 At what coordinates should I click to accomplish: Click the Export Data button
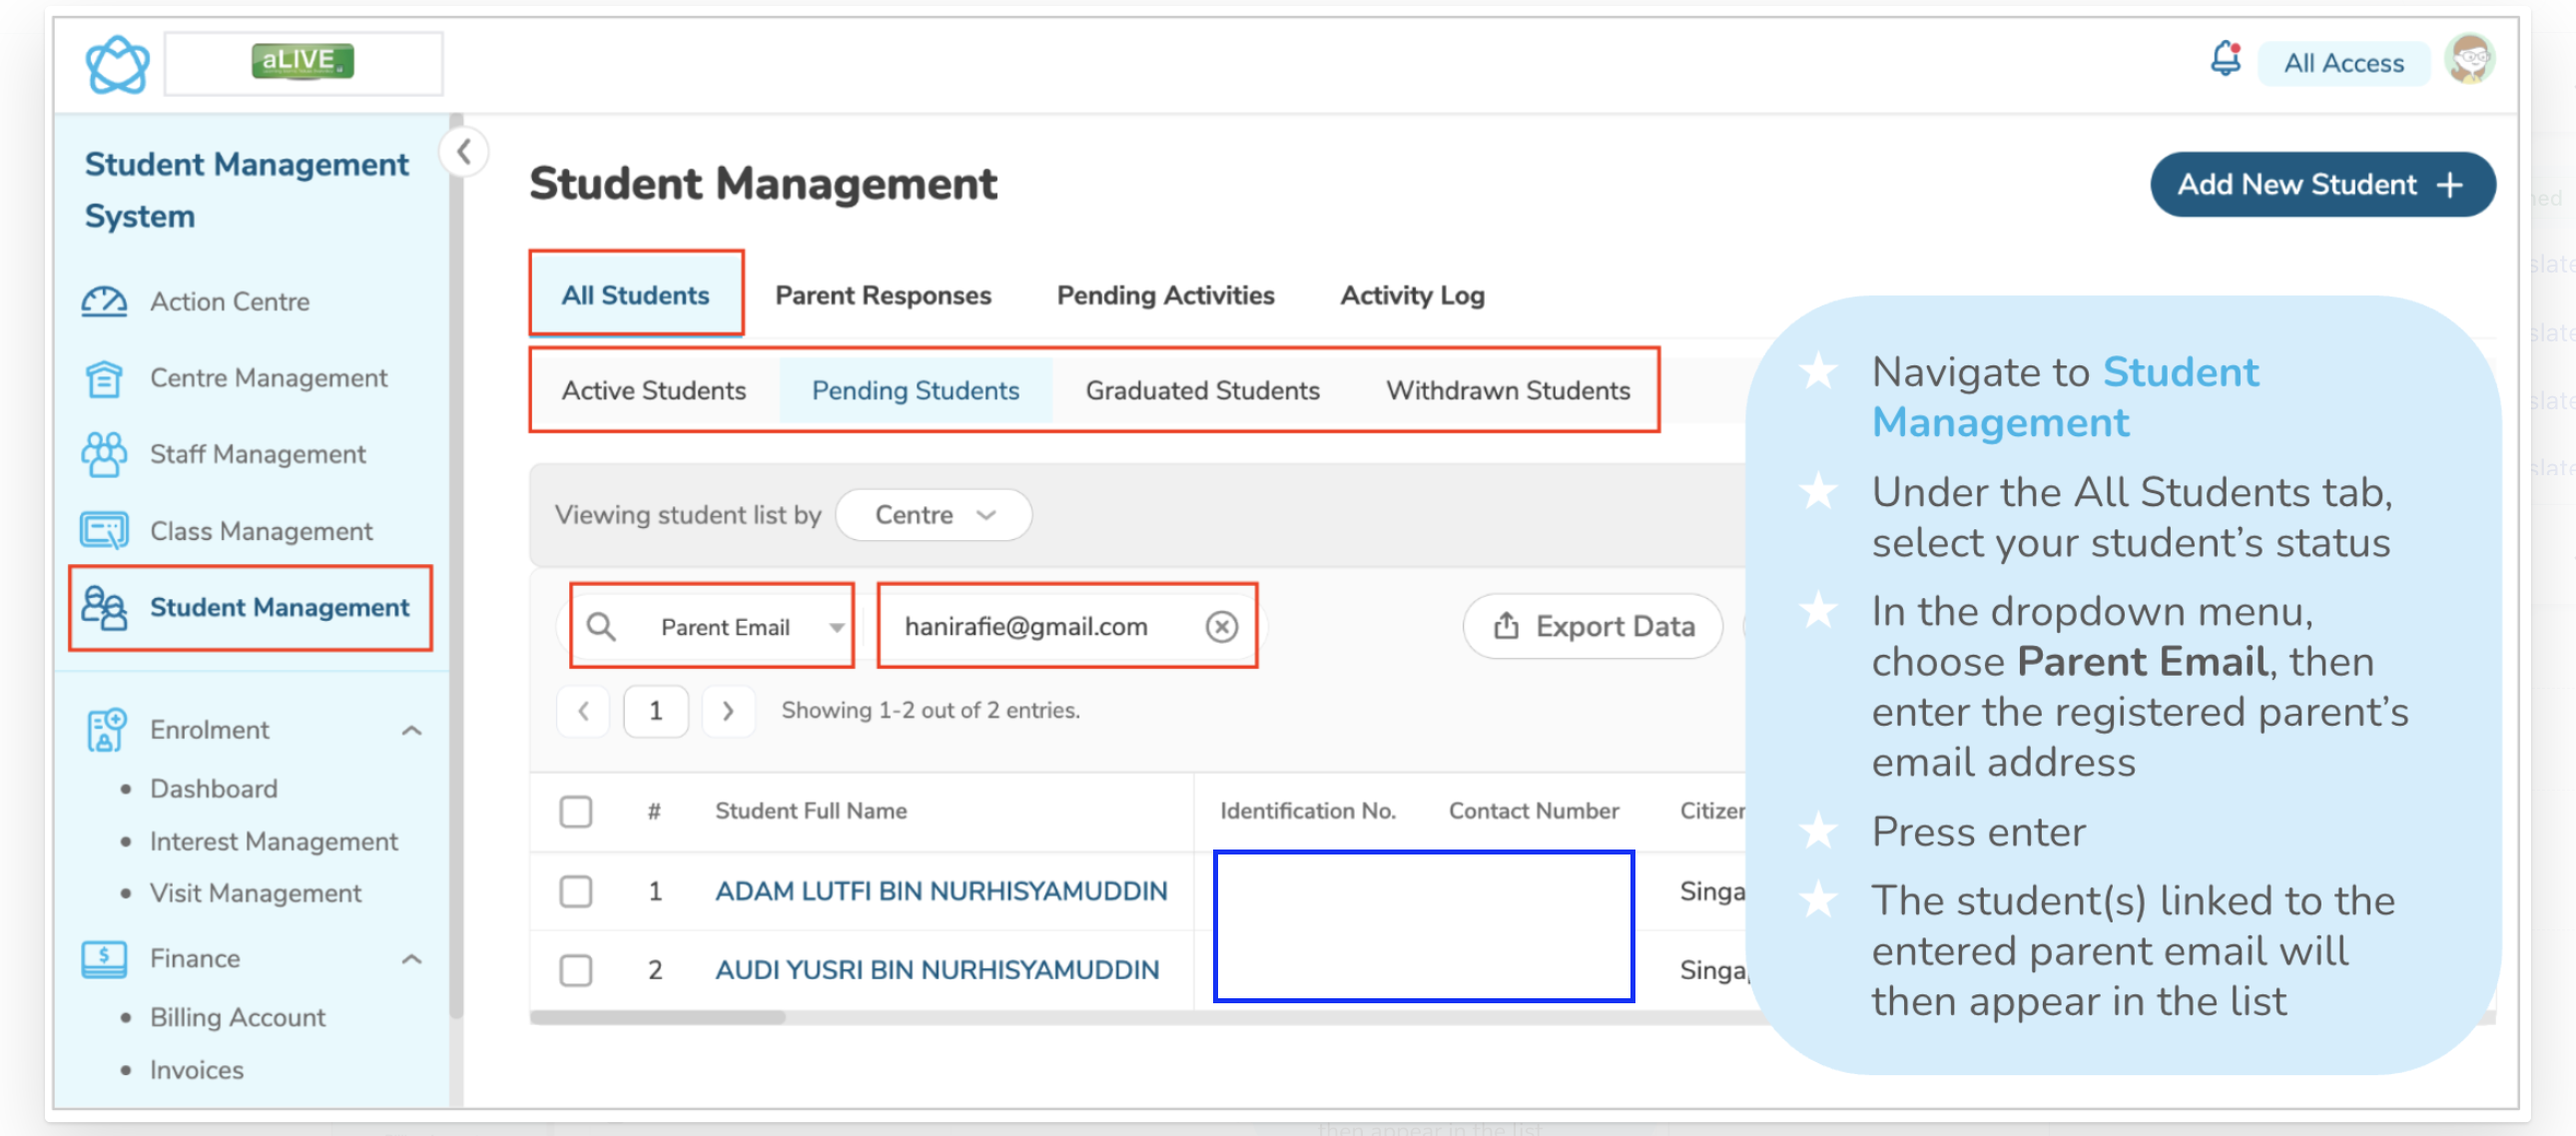pyautogui.click(x=1592, y=627)
